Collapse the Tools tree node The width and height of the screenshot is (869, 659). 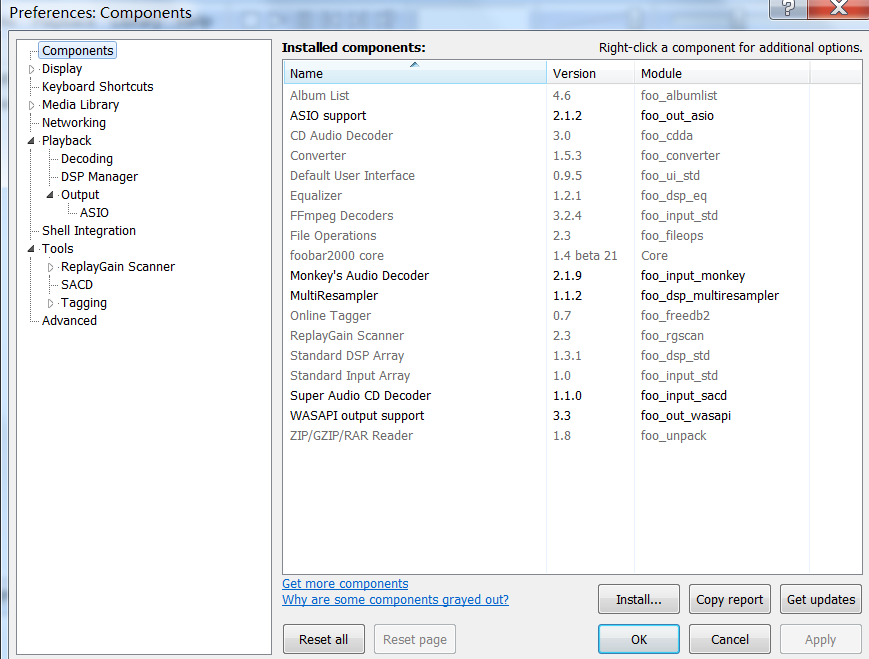[32, 249]
